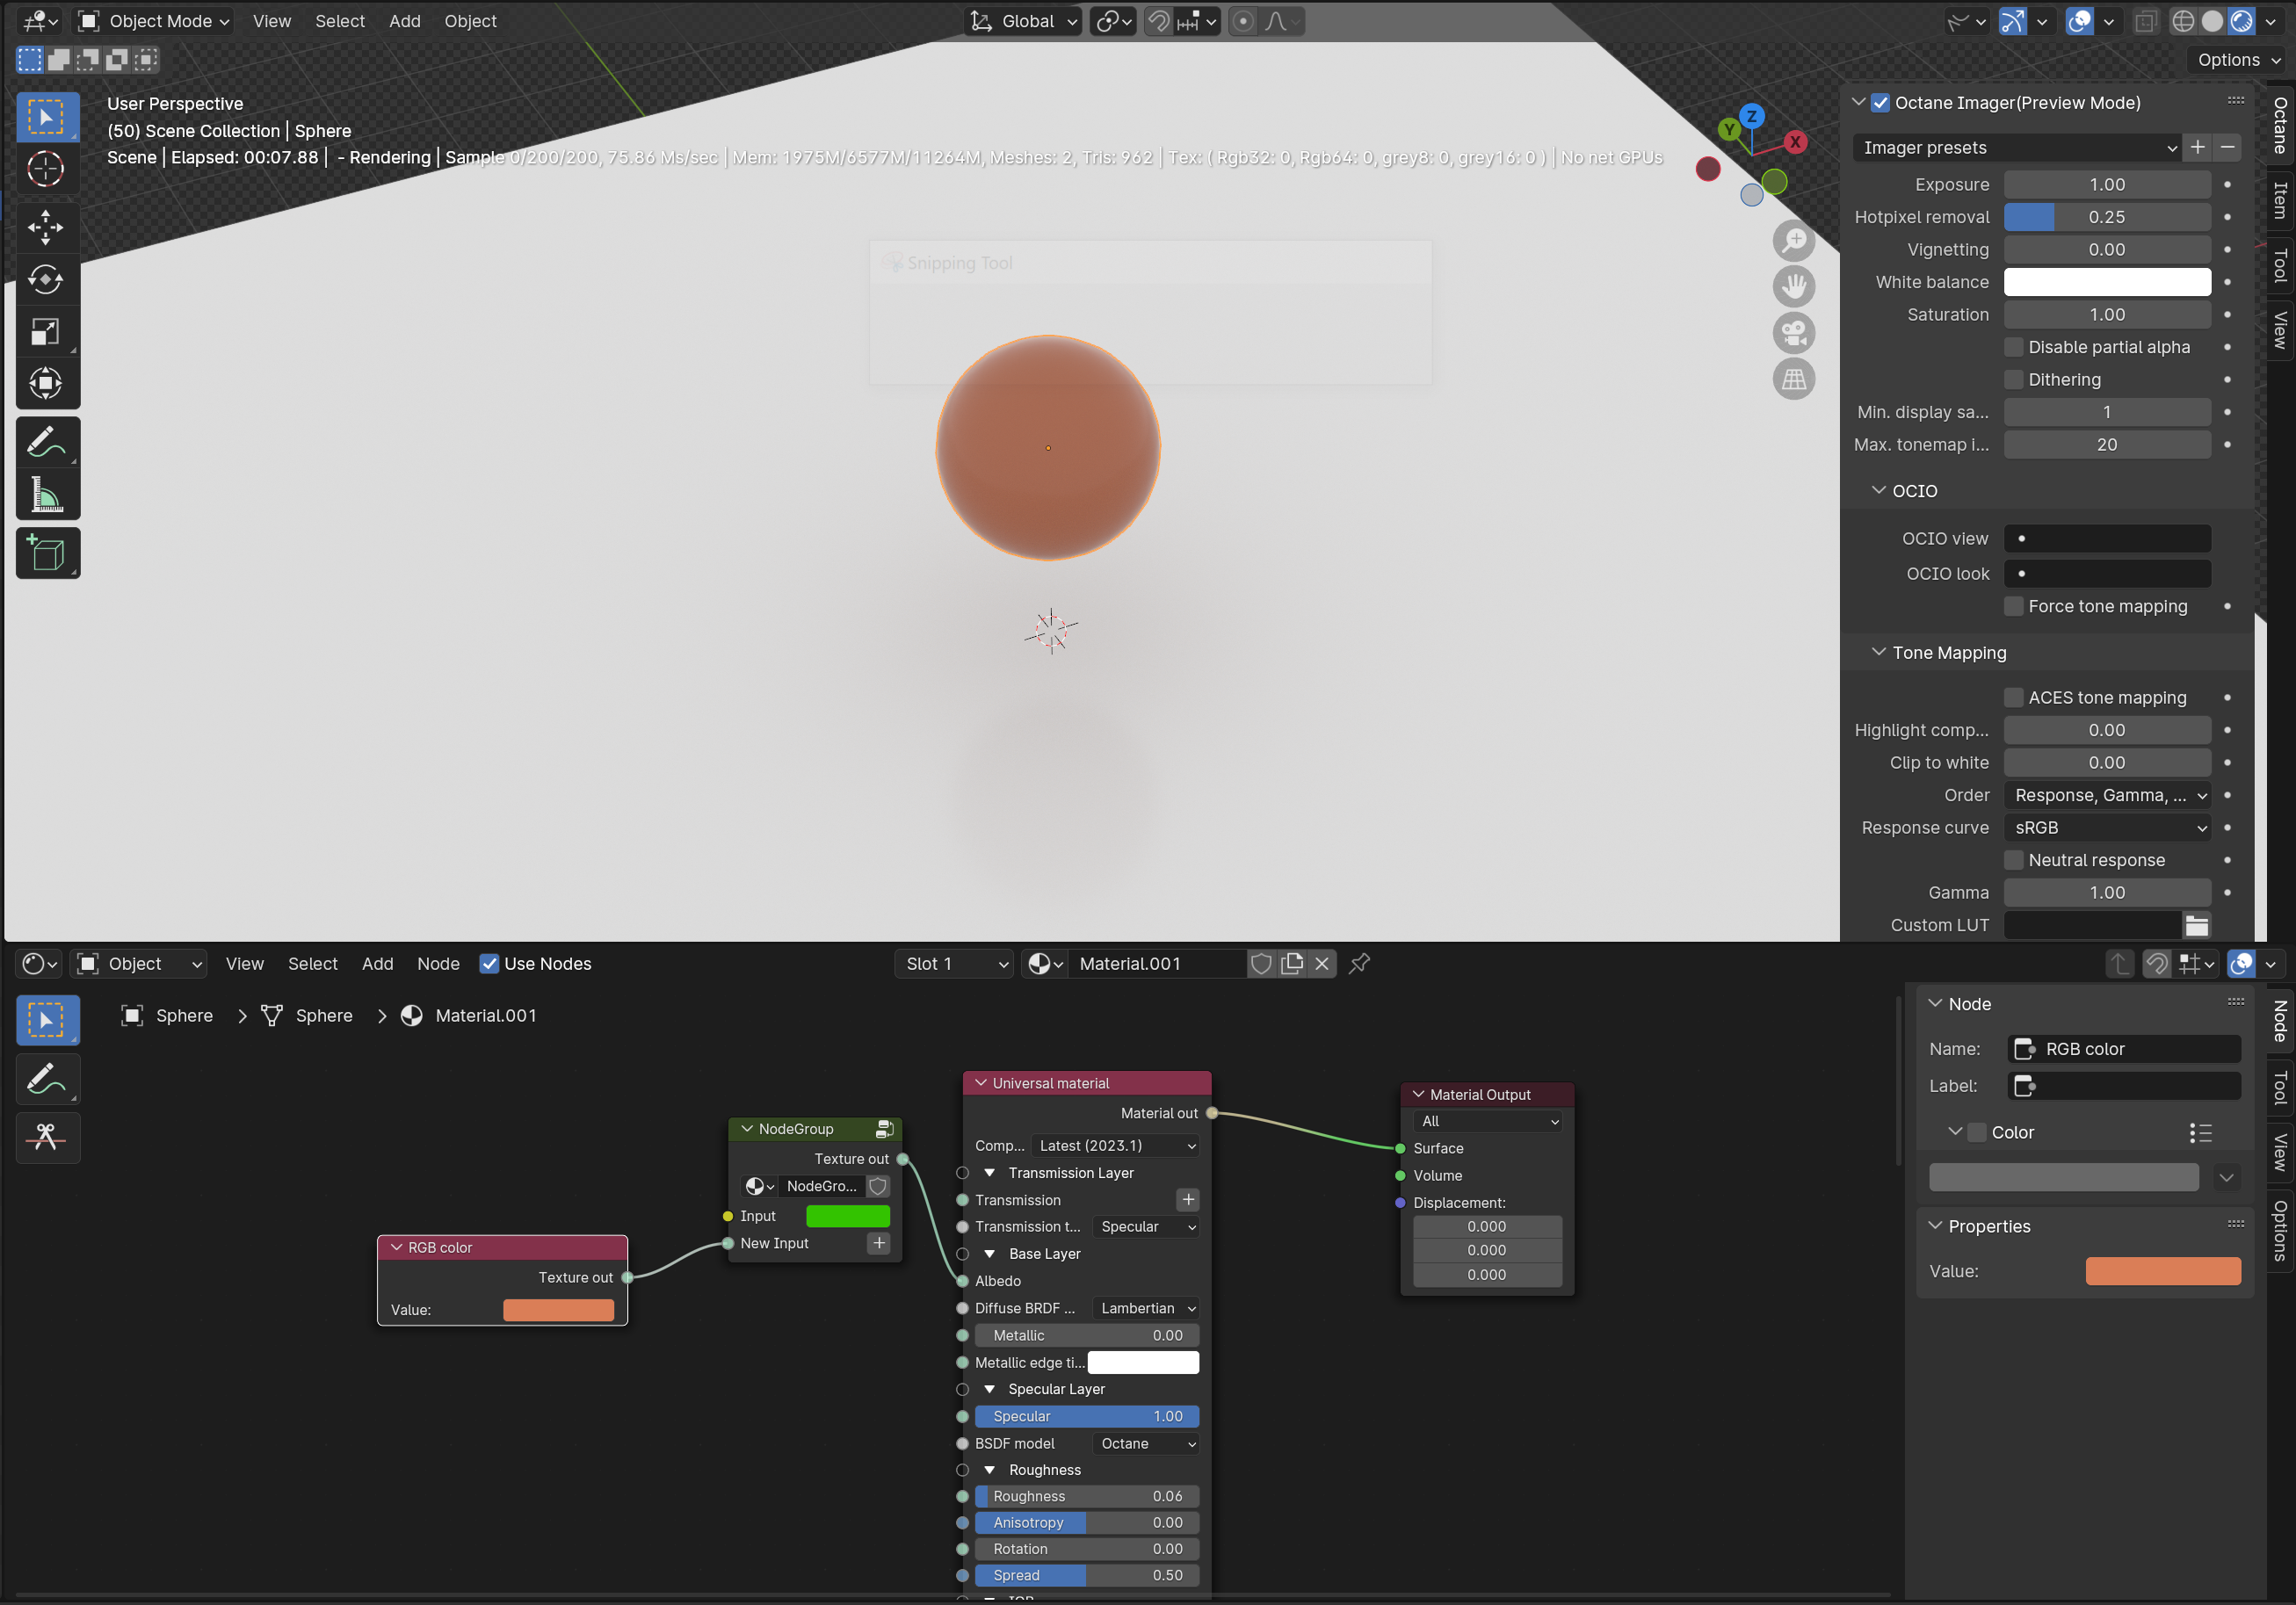
Task: Uncheck the Use Nodes checkbox
Action: [x=490, y=963]
